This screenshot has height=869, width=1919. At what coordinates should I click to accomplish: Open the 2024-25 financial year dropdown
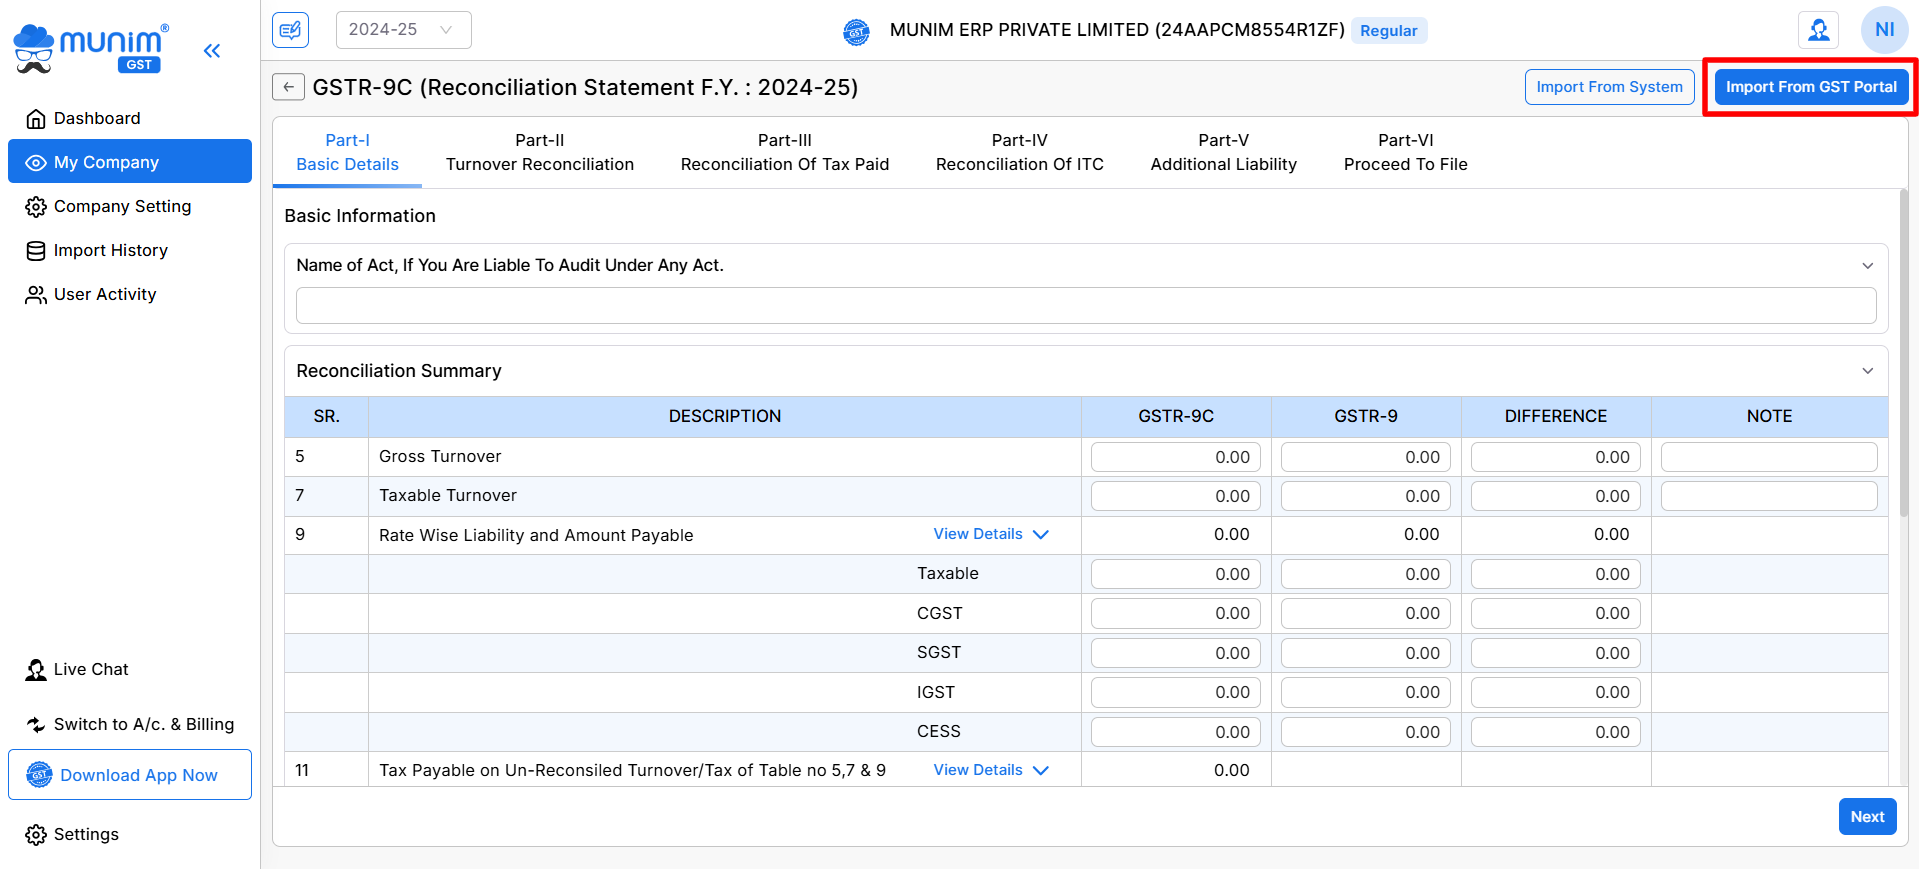403,30
